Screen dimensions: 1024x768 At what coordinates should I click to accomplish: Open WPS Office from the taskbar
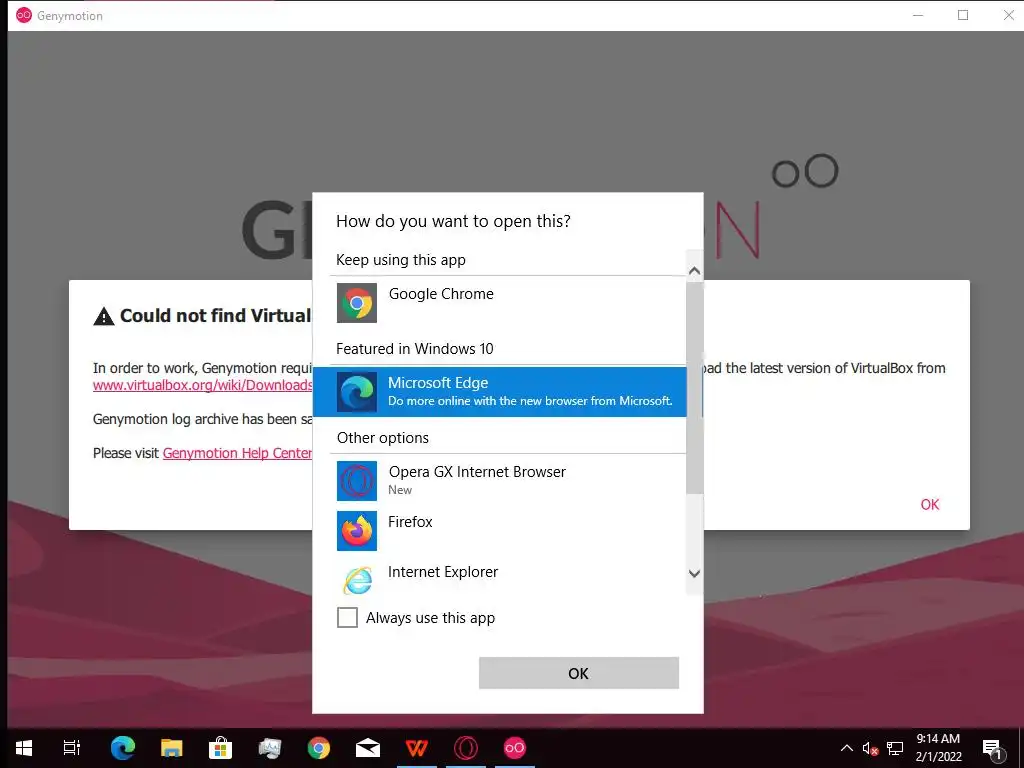[417, 748]
